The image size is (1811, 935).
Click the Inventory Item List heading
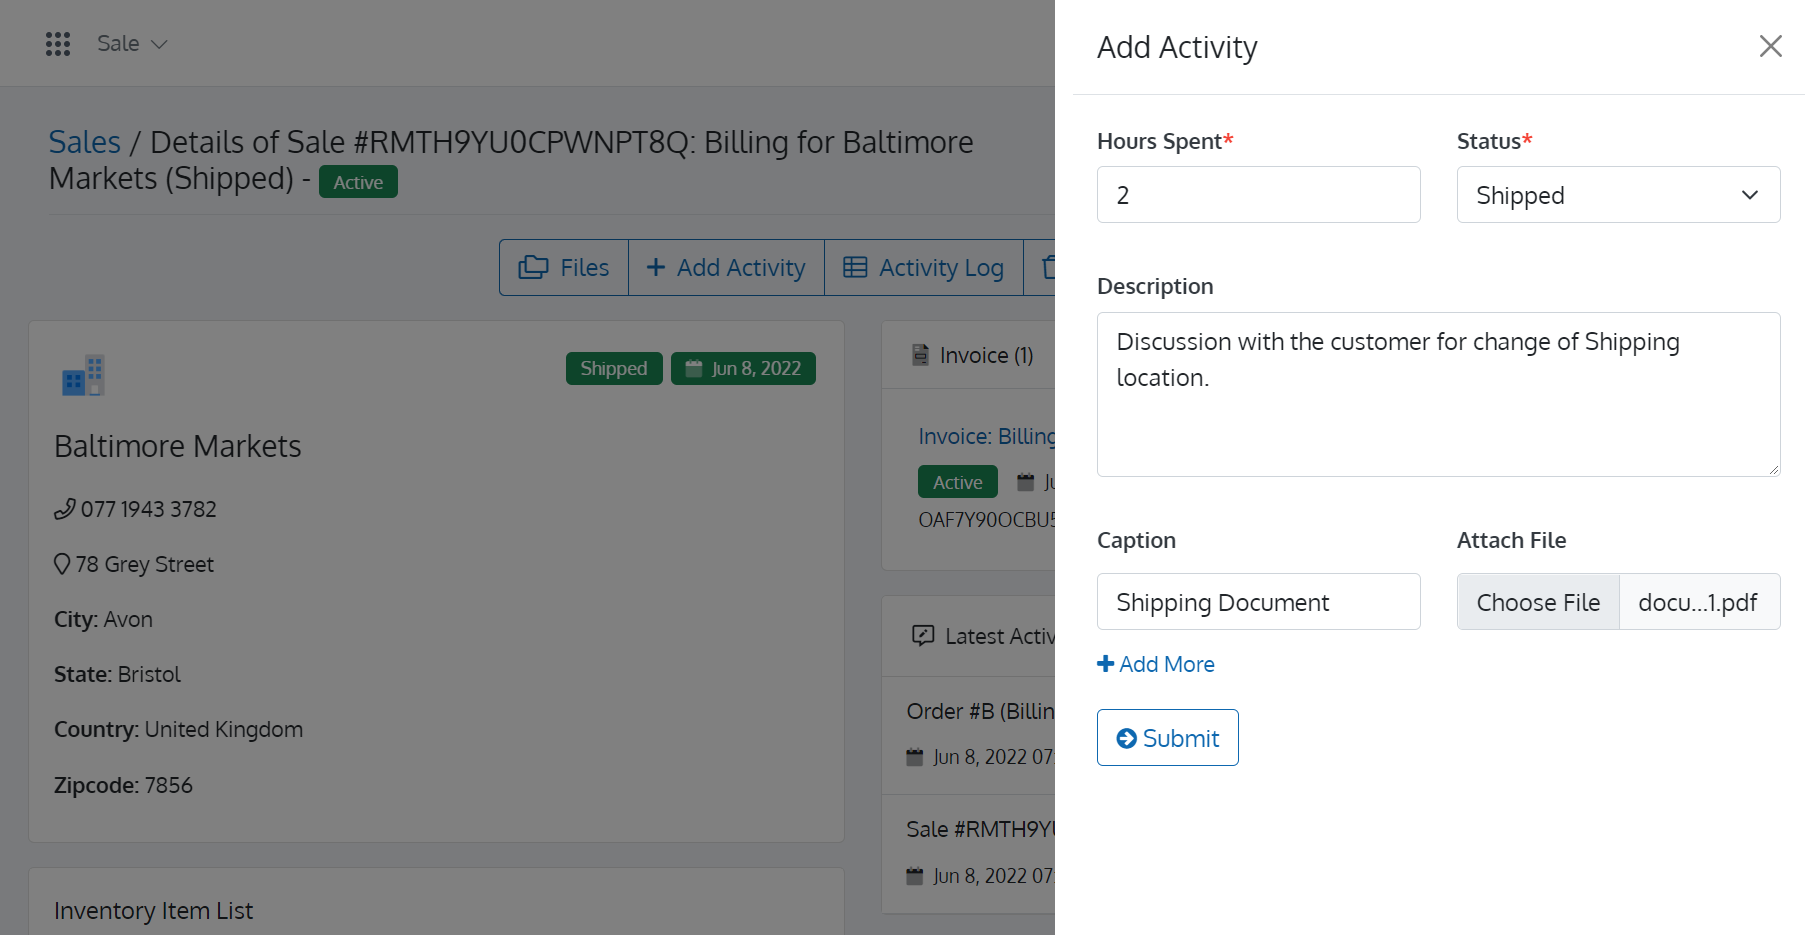point(154,911)
